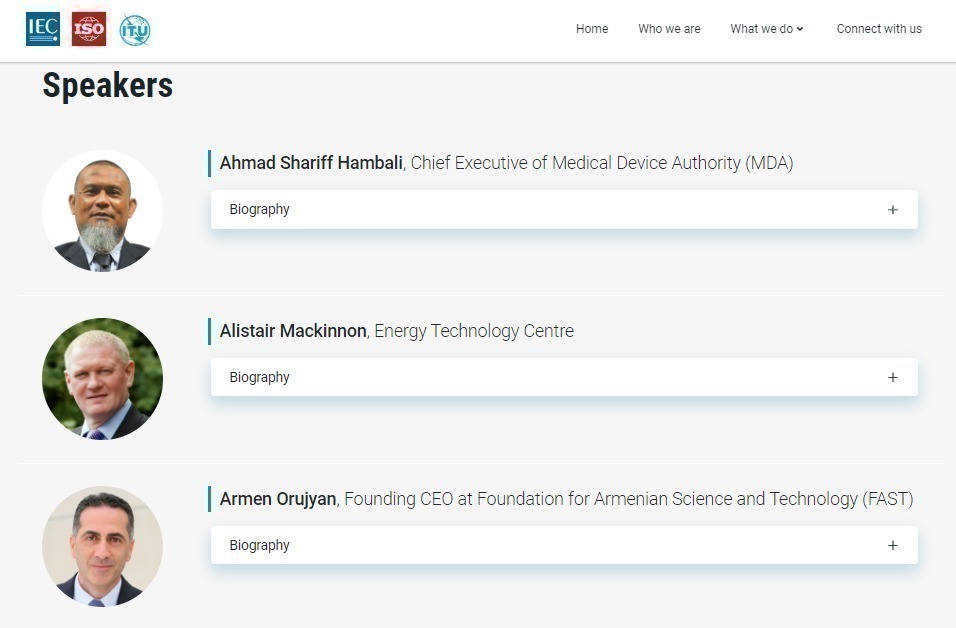Click the Speakers heading
The image size is (956, 628).
coord(108,86)
